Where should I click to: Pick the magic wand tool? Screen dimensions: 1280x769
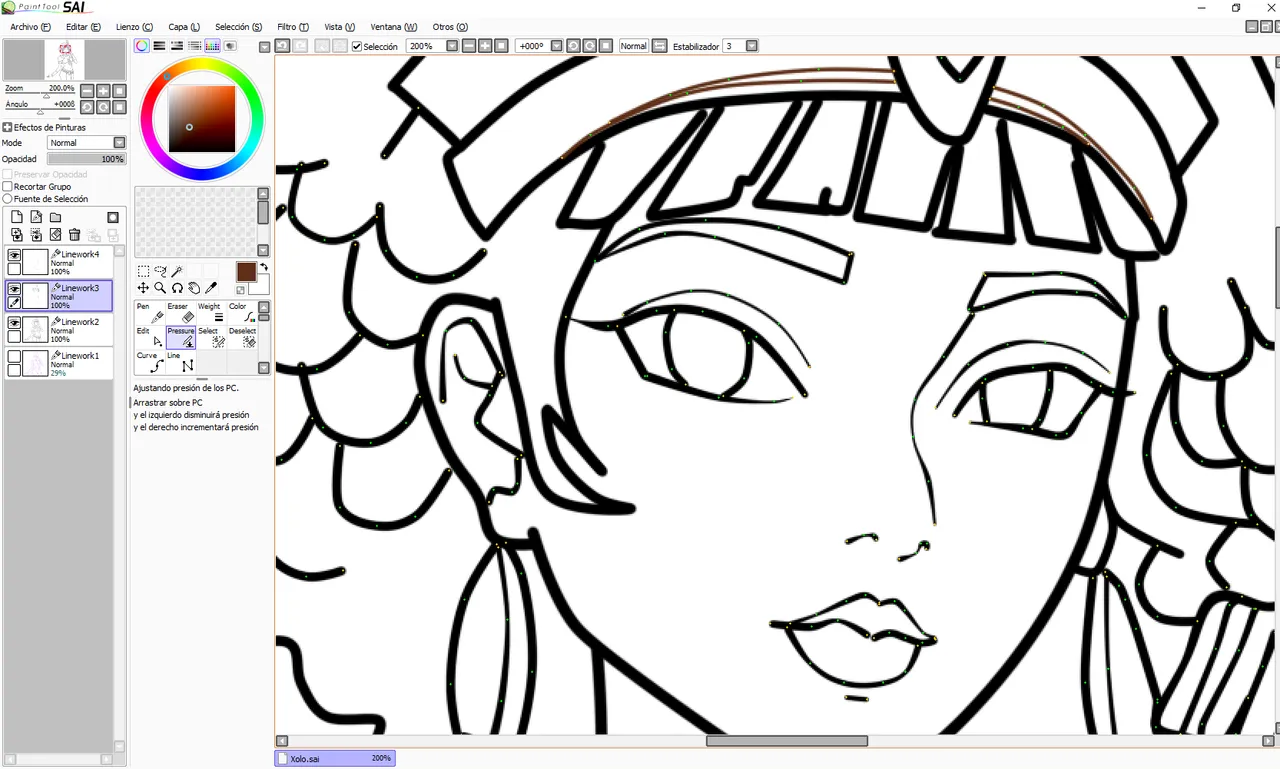[177, 271]
